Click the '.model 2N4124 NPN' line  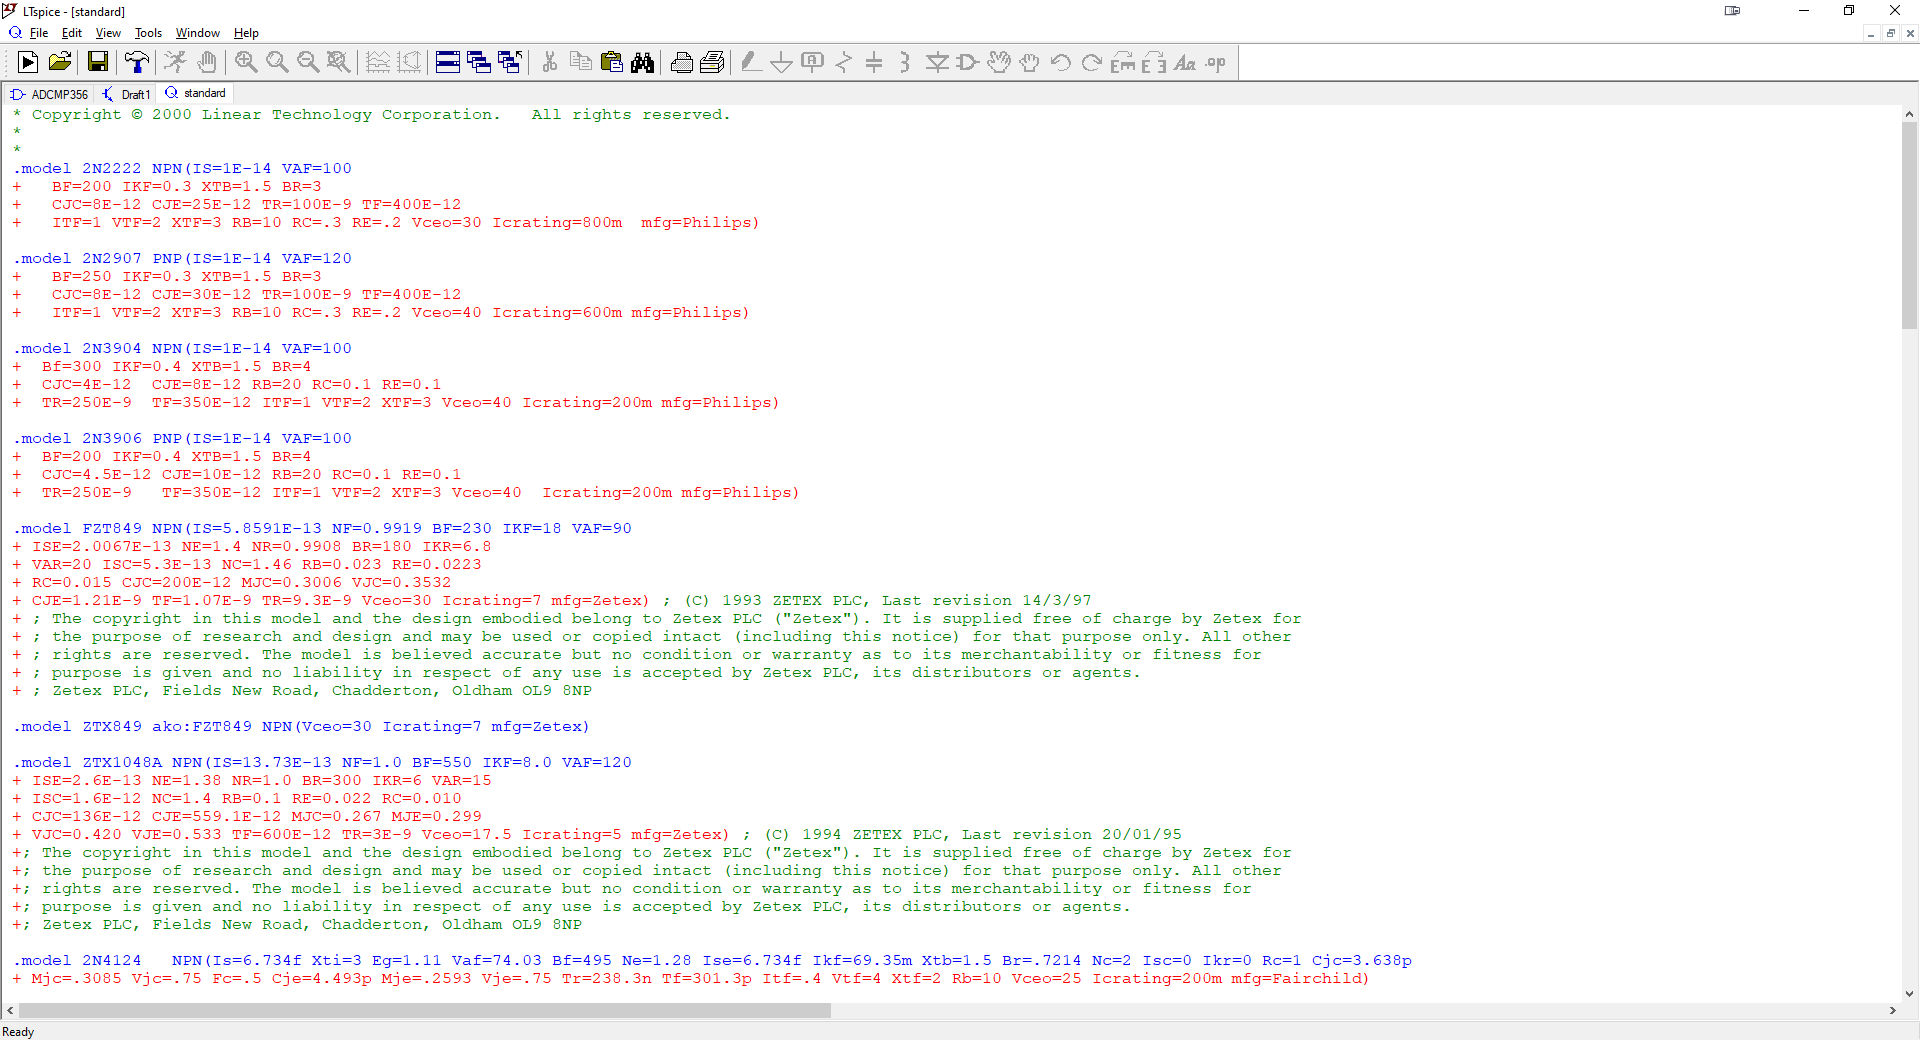point(712,960)
